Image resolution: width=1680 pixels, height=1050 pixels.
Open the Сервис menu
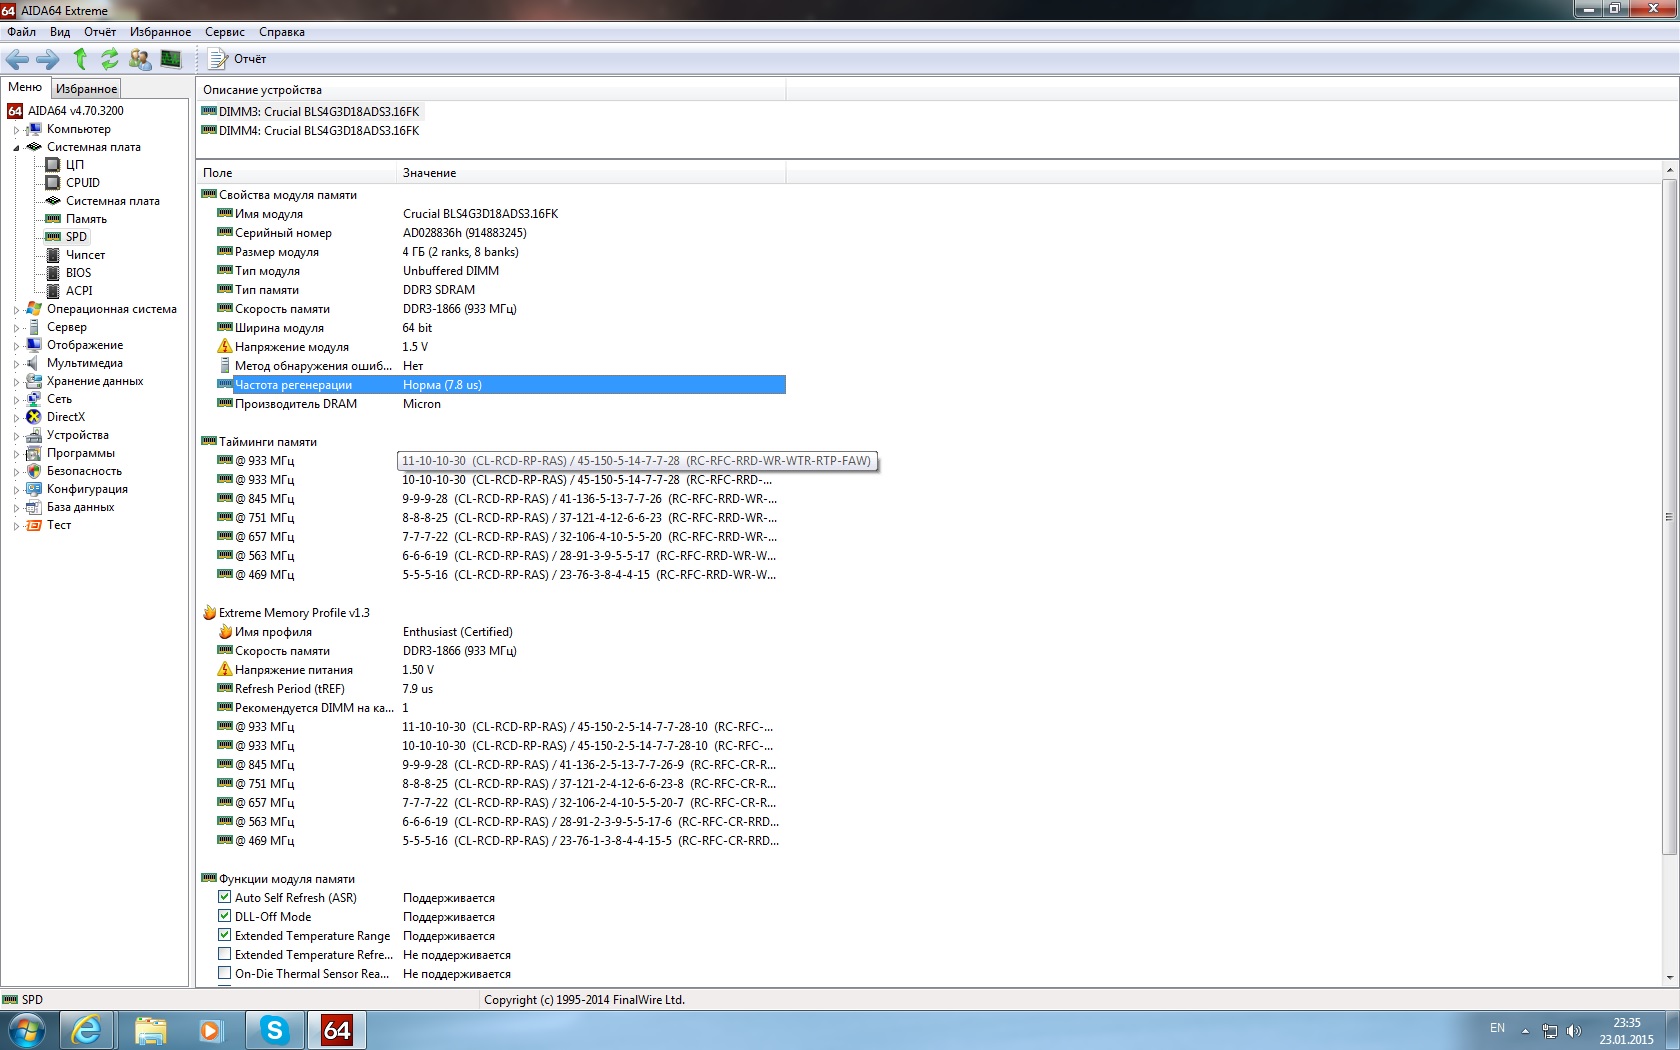[225, 32]
